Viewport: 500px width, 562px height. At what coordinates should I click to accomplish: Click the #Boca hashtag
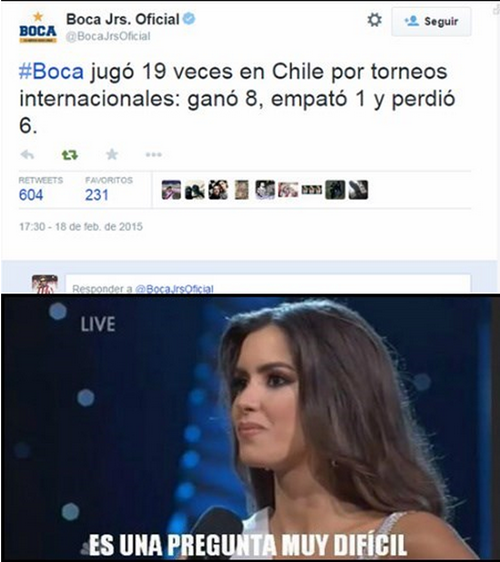pyautogui.click(x=51, y=71)
